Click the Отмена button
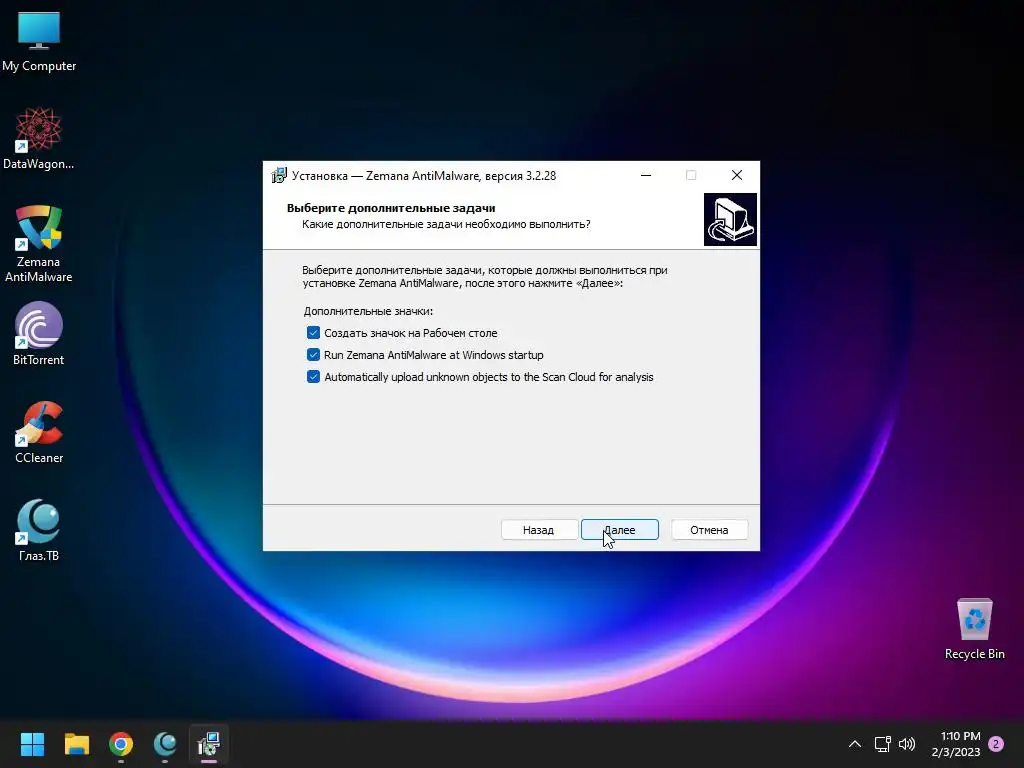 (x=709, y=530)
